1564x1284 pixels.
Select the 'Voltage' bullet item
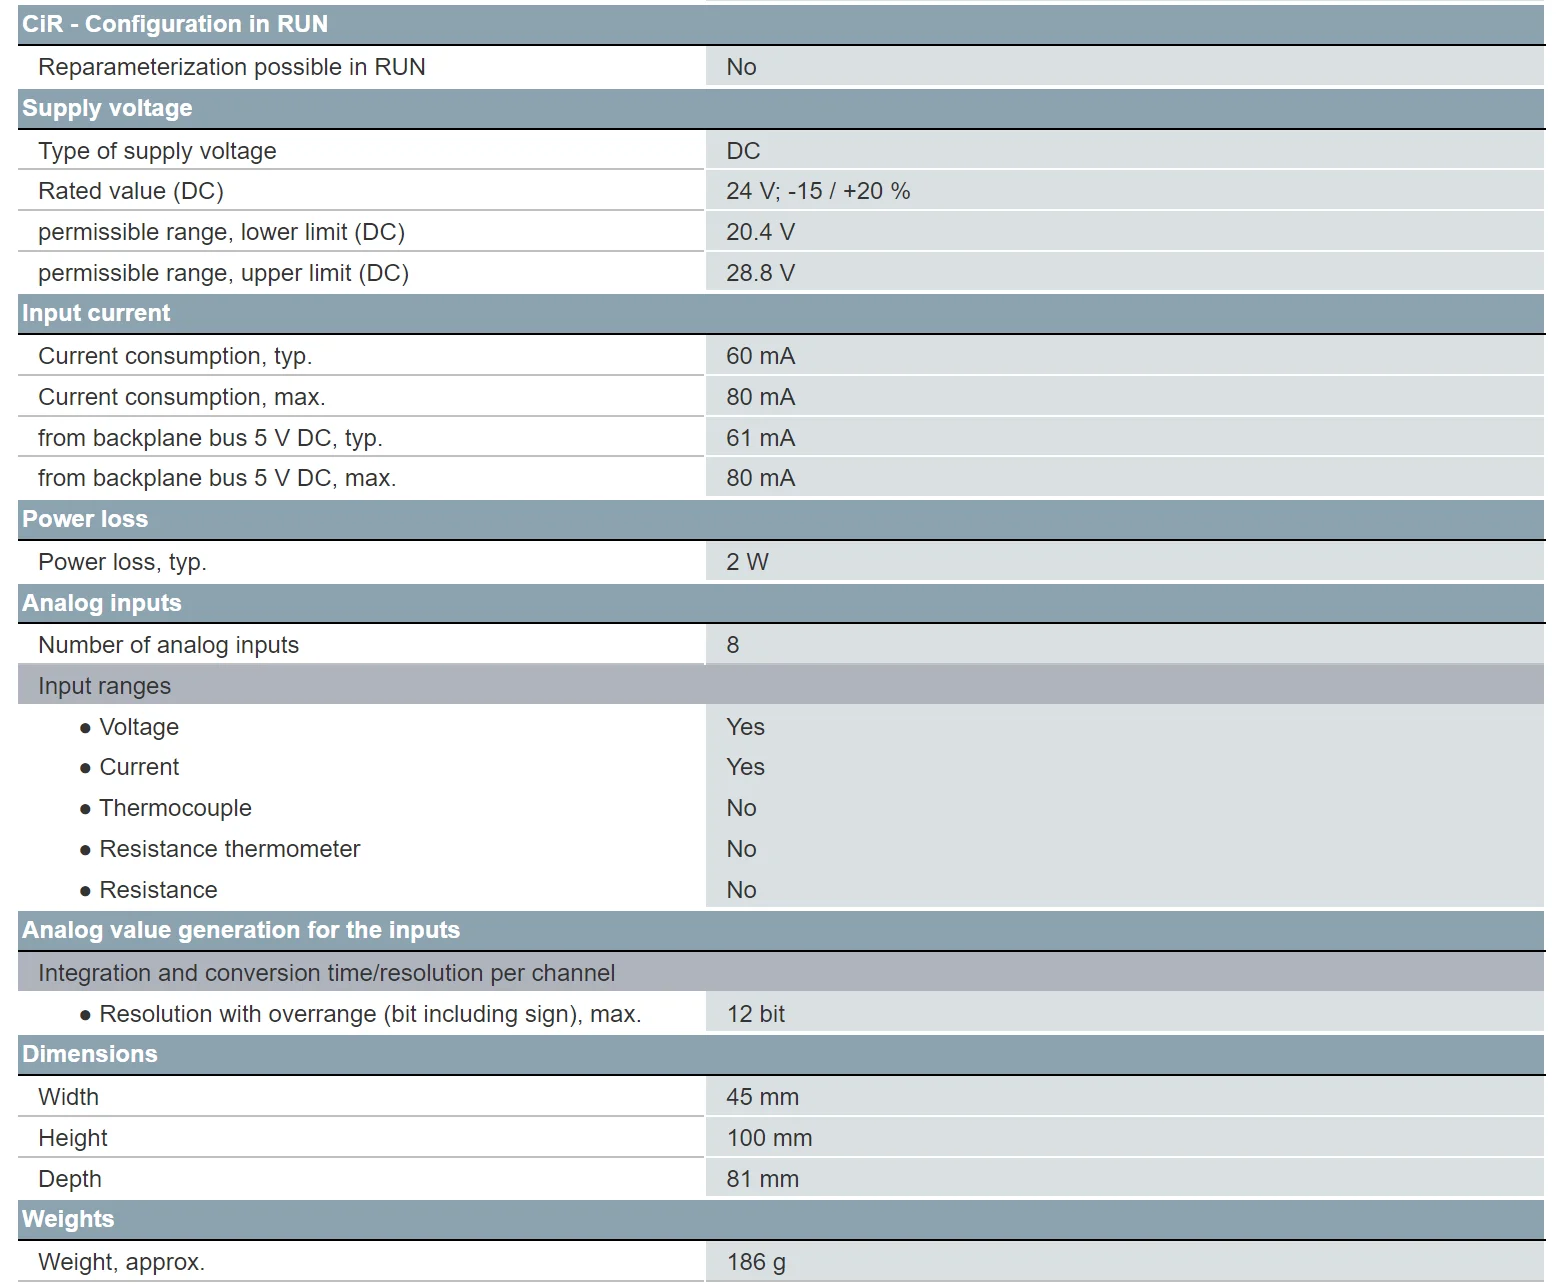[129, 727]
